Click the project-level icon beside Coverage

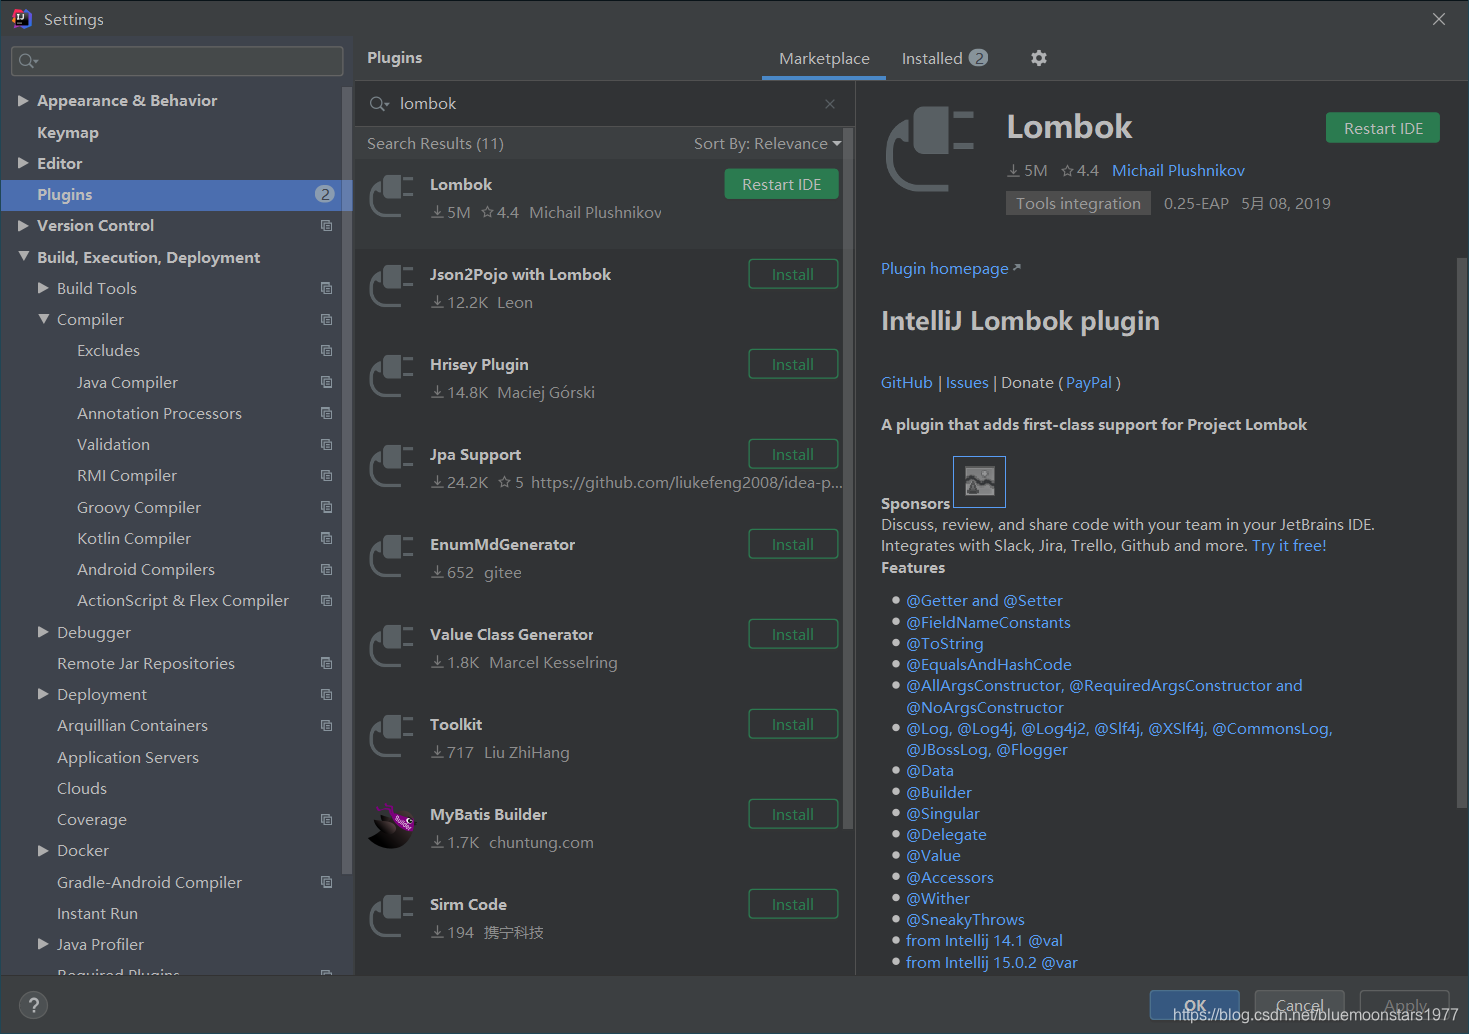click(x=326, y=819)
